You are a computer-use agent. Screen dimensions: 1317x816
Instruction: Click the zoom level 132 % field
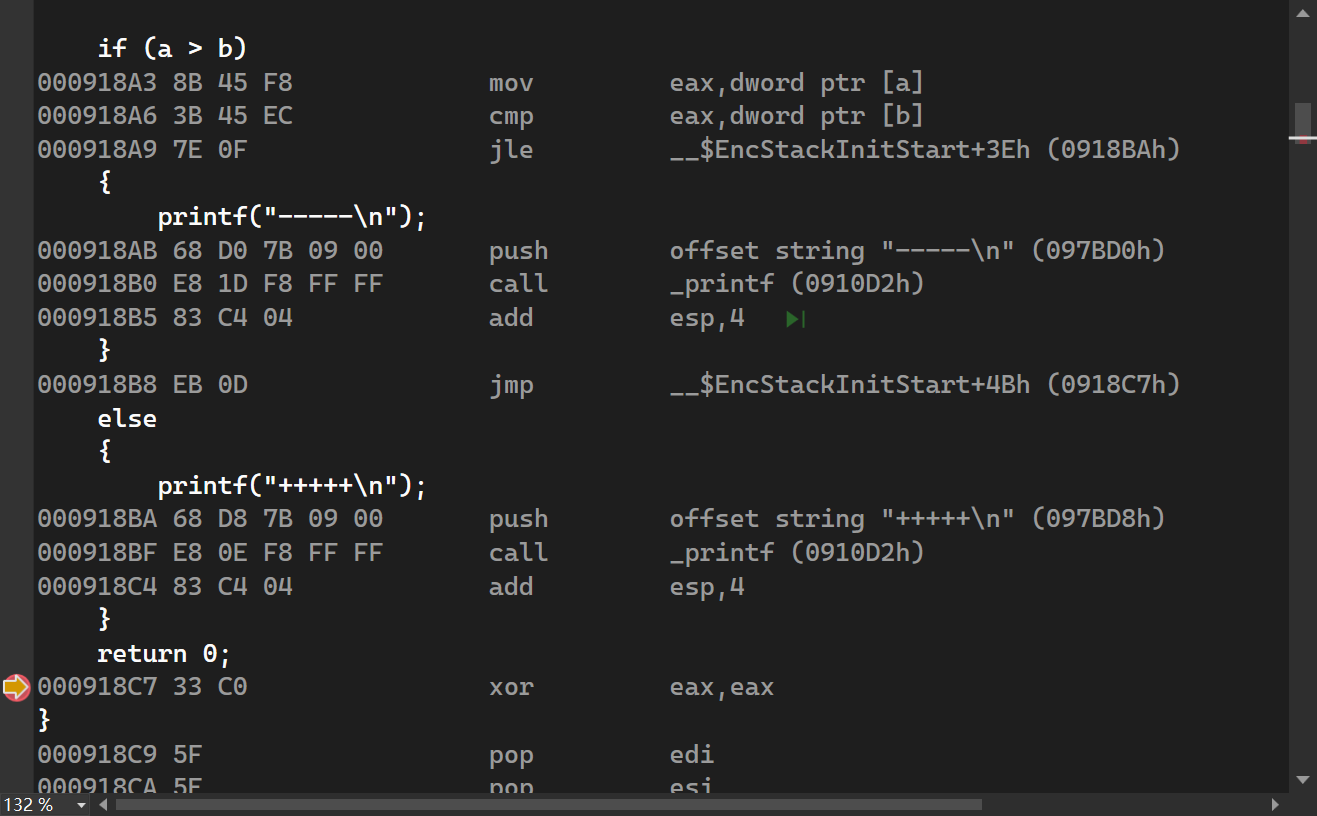30,805
